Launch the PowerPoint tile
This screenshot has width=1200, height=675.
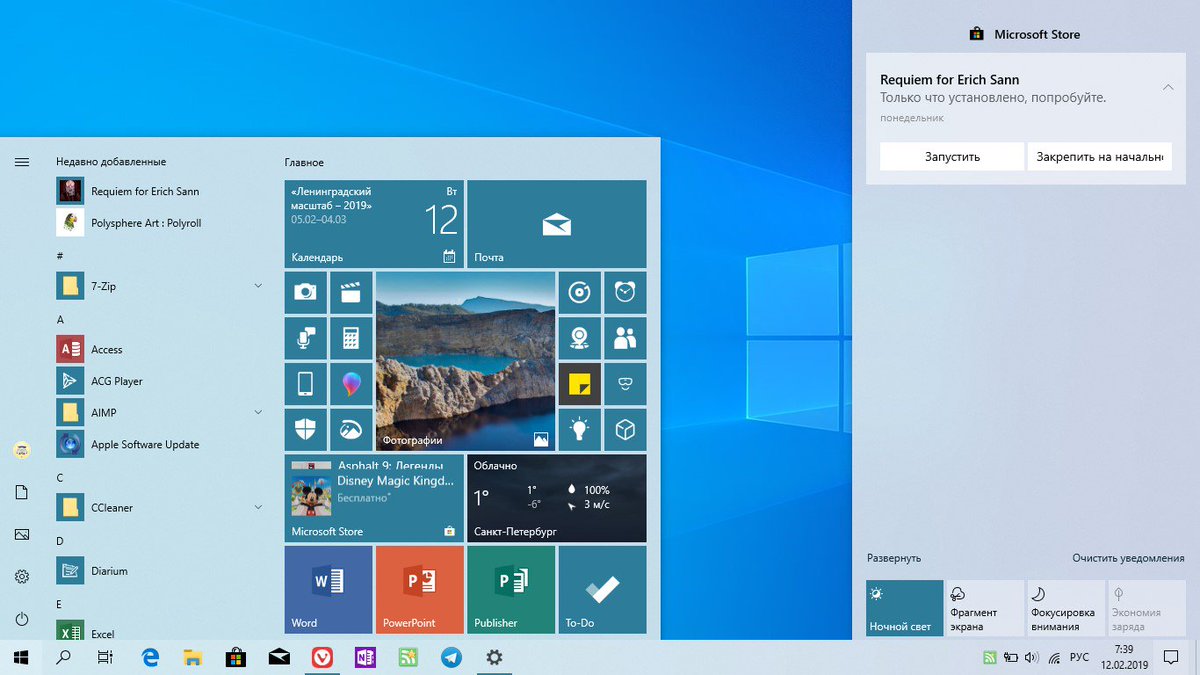[419, 590]
